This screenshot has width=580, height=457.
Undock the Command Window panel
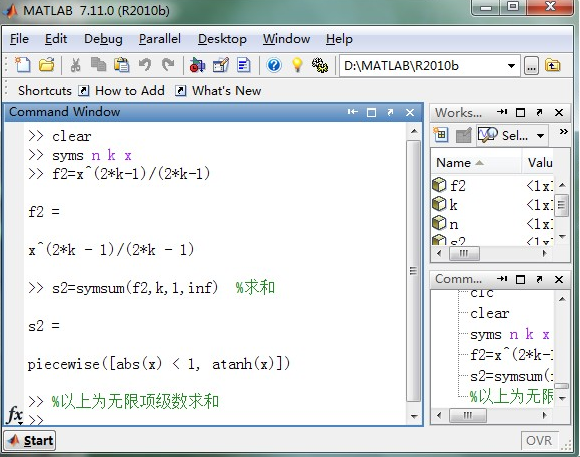tap(390, 112)
